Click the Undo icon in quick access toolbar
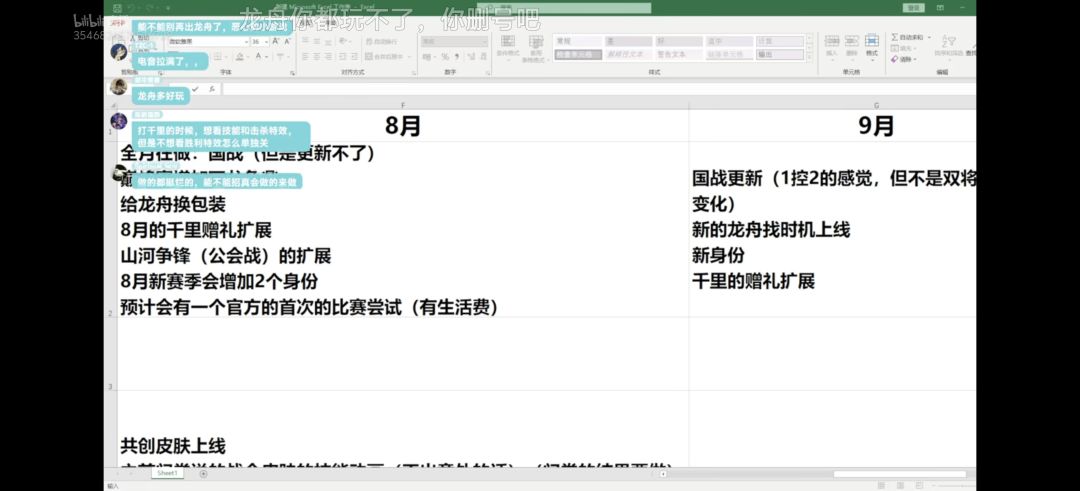 pyautogui.click(x=132, y=8)
